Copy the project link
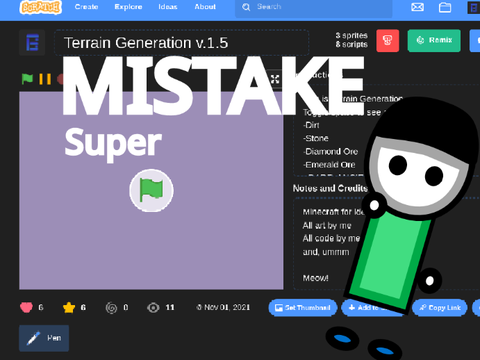This screenshot has width=480, height=360. (440, 308)
